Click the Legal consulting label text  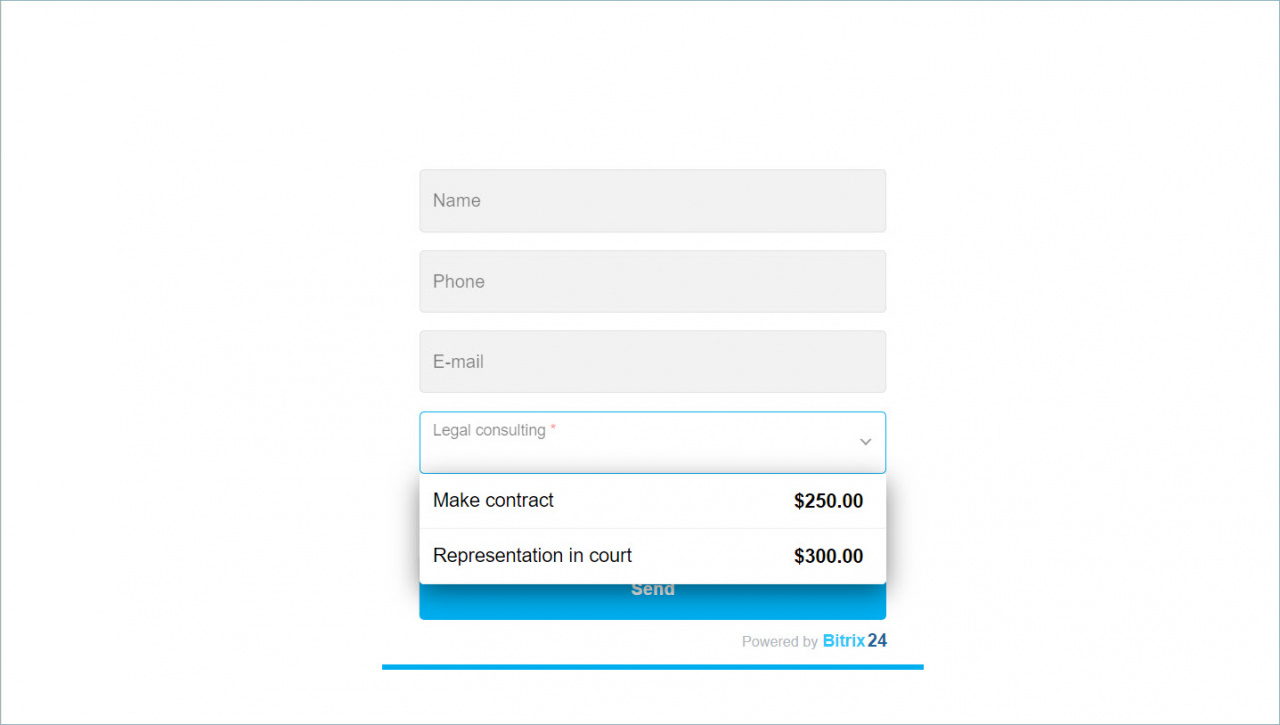pos(489,430)
